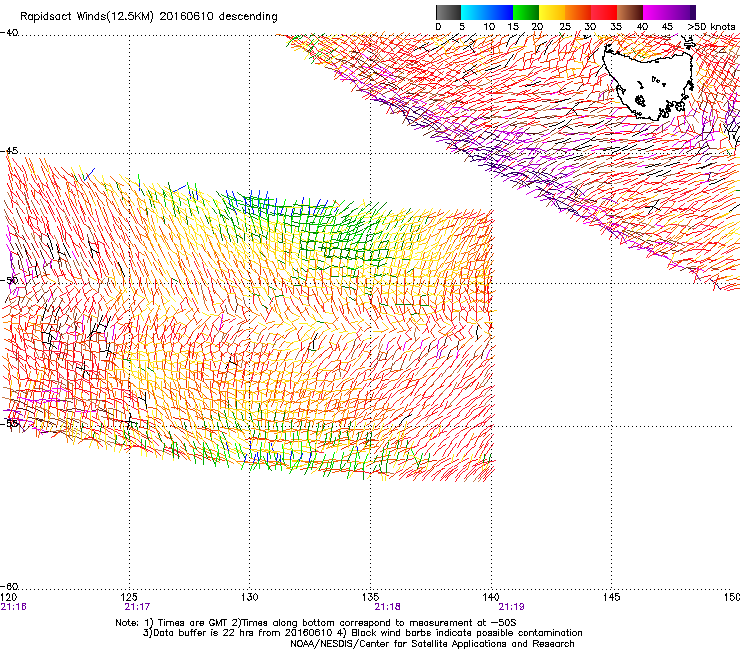740x650 pixels.
Task: Click the gray 0-5 knots color swatch
Action: (x=448, y=12)
